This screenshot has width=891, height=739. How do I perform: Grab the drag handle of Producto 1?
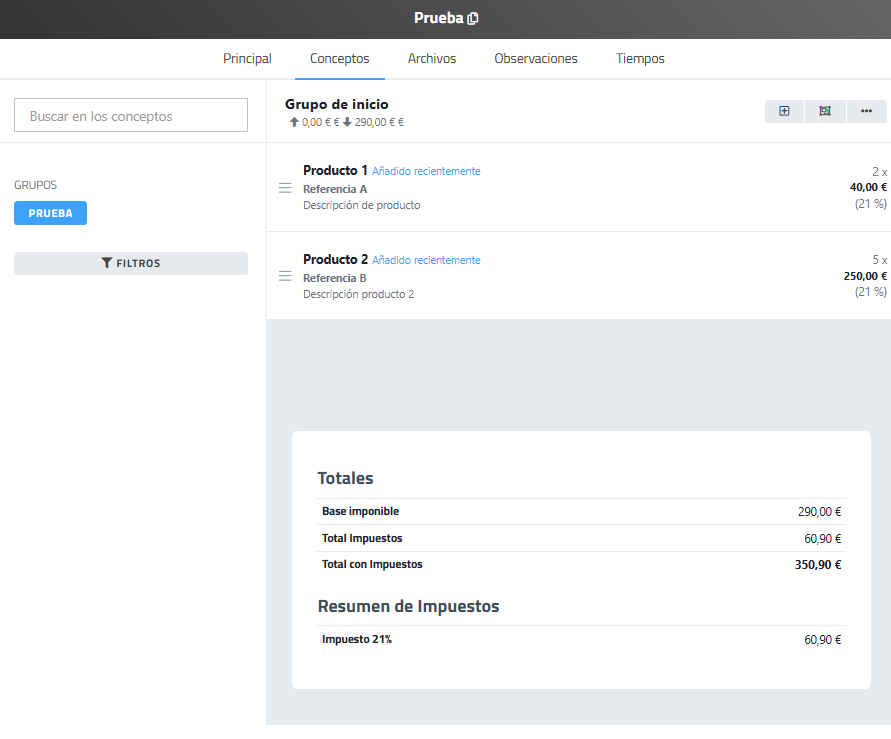[285, 188]
